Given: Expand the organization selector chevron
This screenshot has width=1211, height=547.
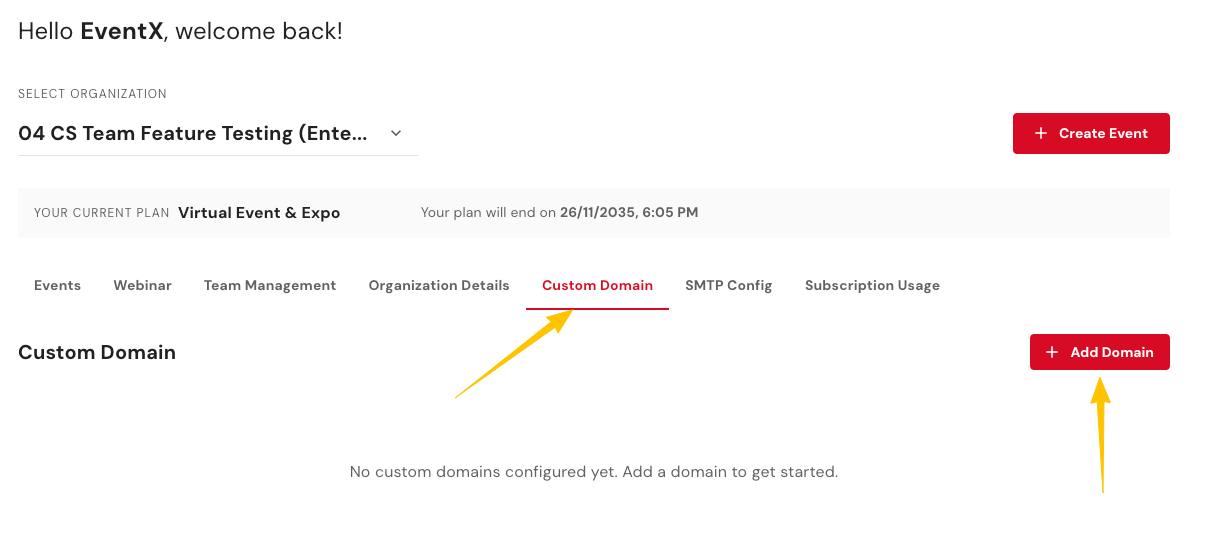Looking at the screenshot, I should (x=396, y=133).
